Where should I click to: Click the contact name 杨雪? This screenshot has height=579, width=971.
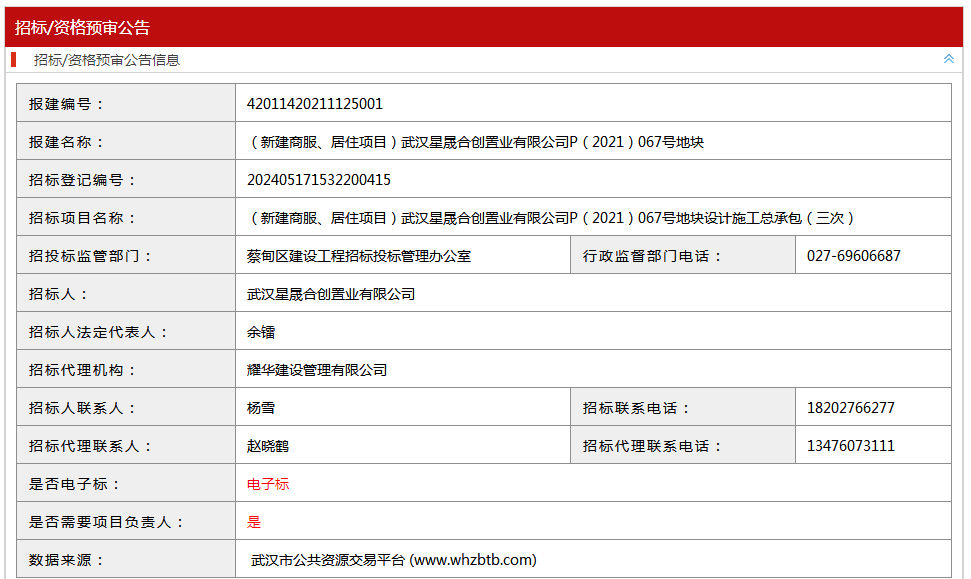[261, 408]
